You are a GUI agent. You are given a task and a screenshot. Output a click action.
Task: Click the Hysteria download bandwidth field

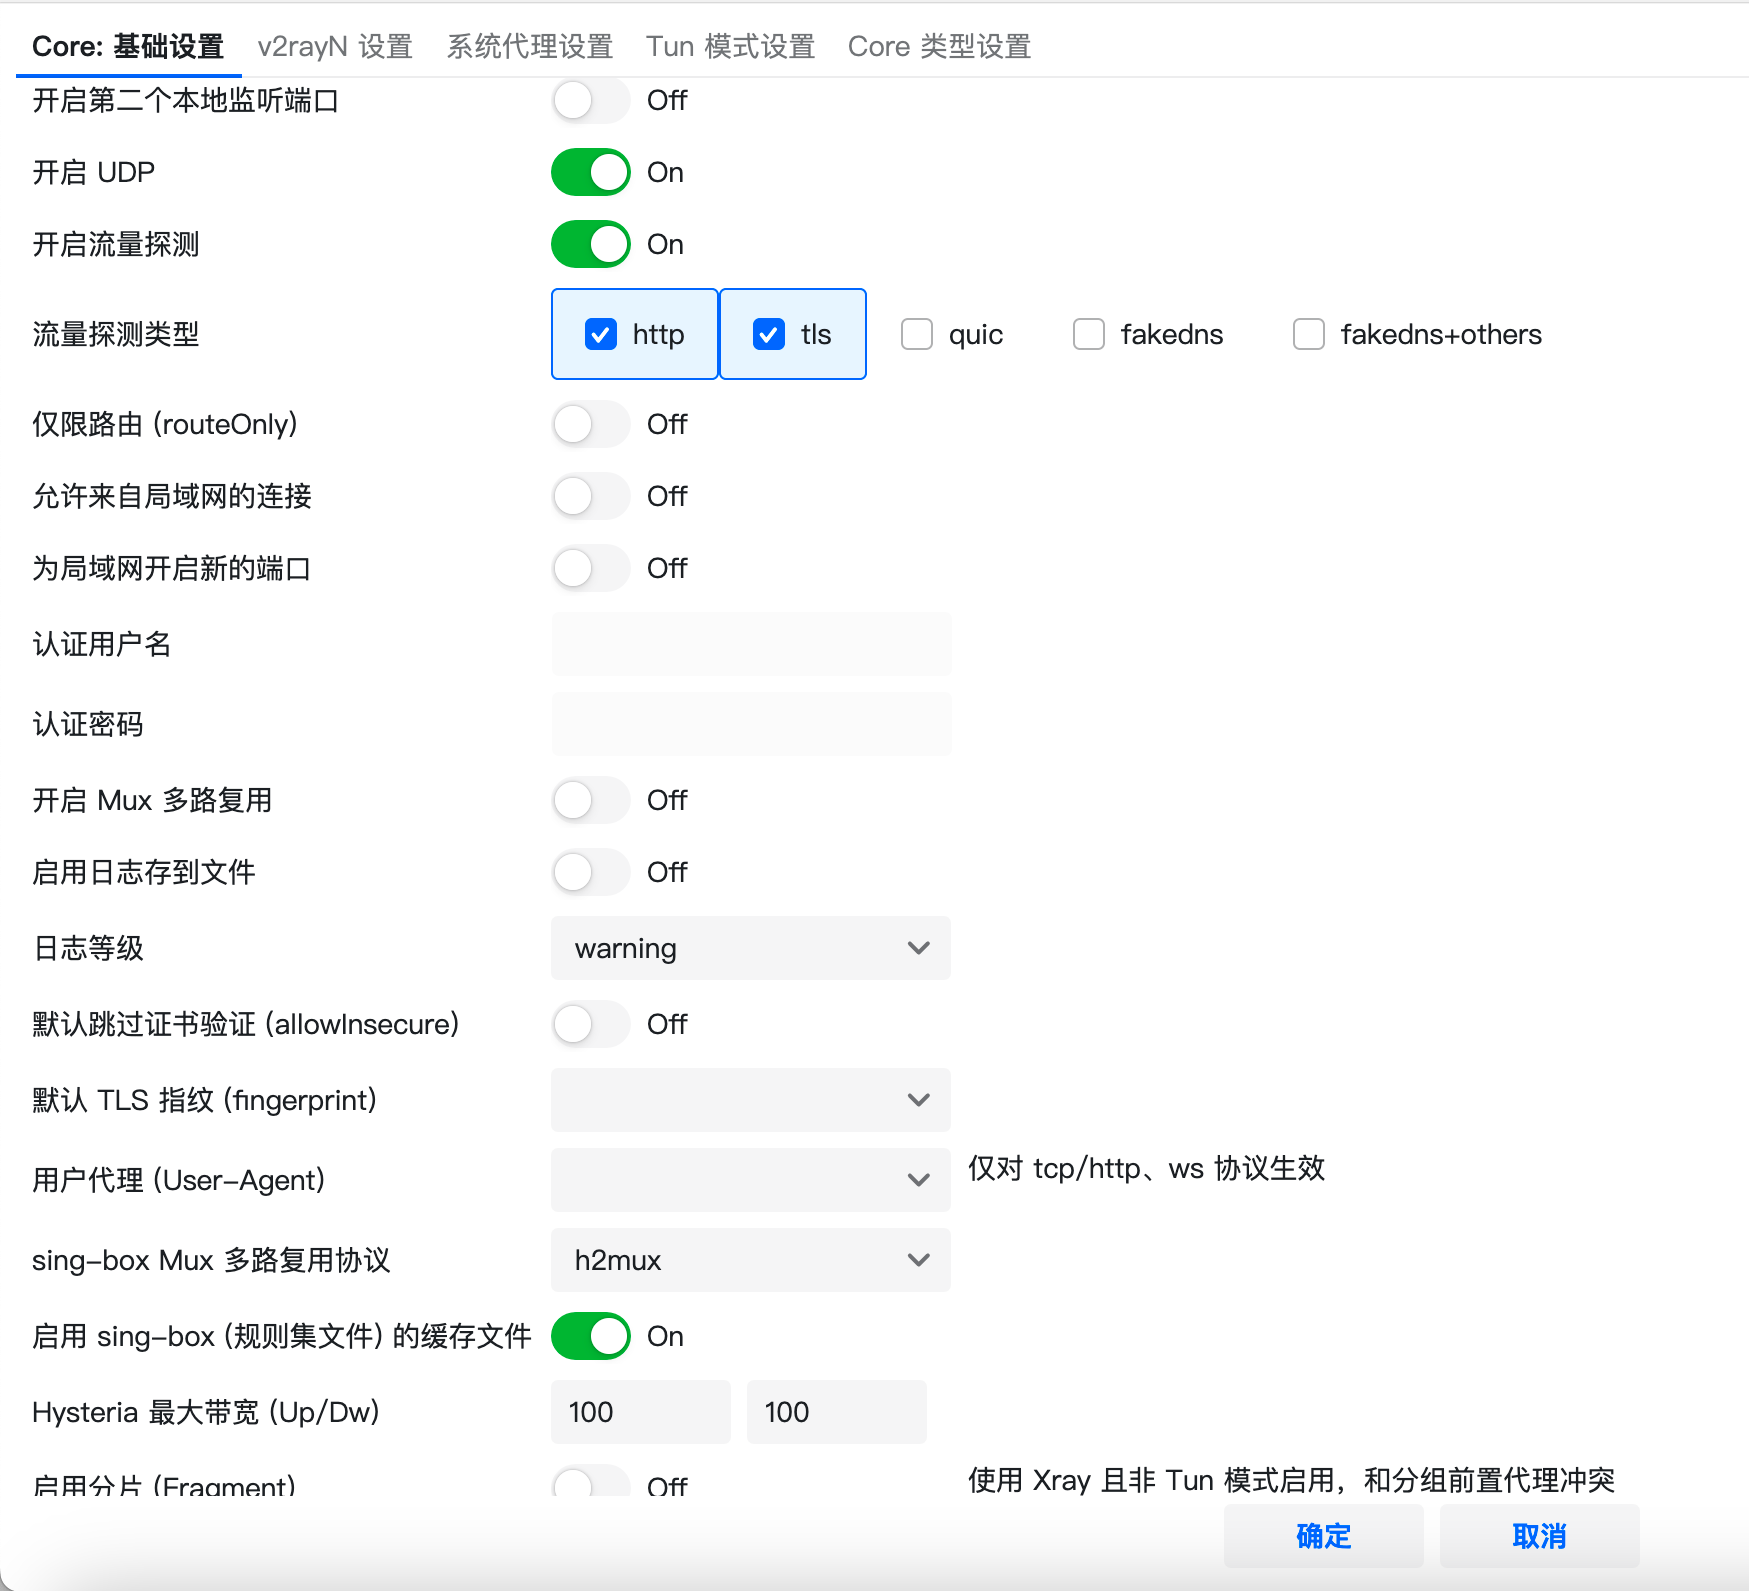click(837, 1412)
